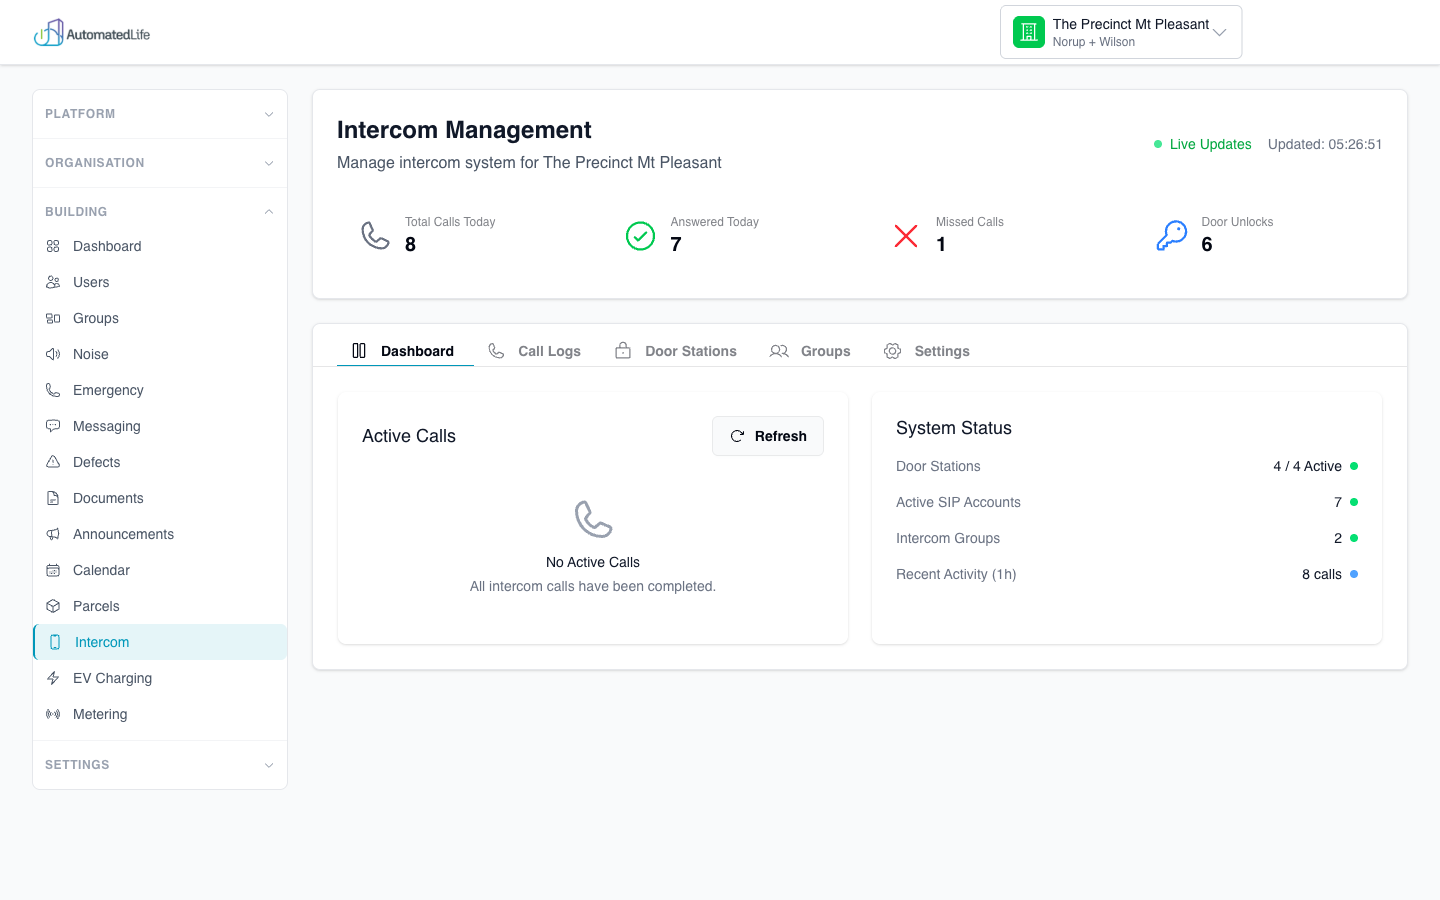Open the Door Stations tab
The height and width of the screenshot is (900, 1440).
(676, 351)
